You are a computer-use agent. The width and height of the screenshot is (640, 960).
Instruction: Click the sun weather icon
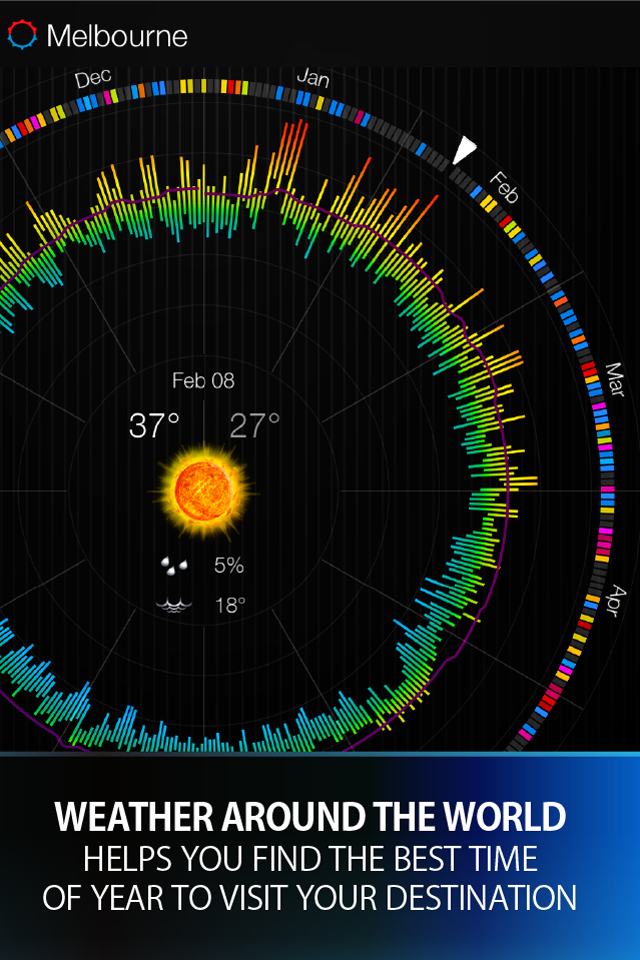(204, 492)
